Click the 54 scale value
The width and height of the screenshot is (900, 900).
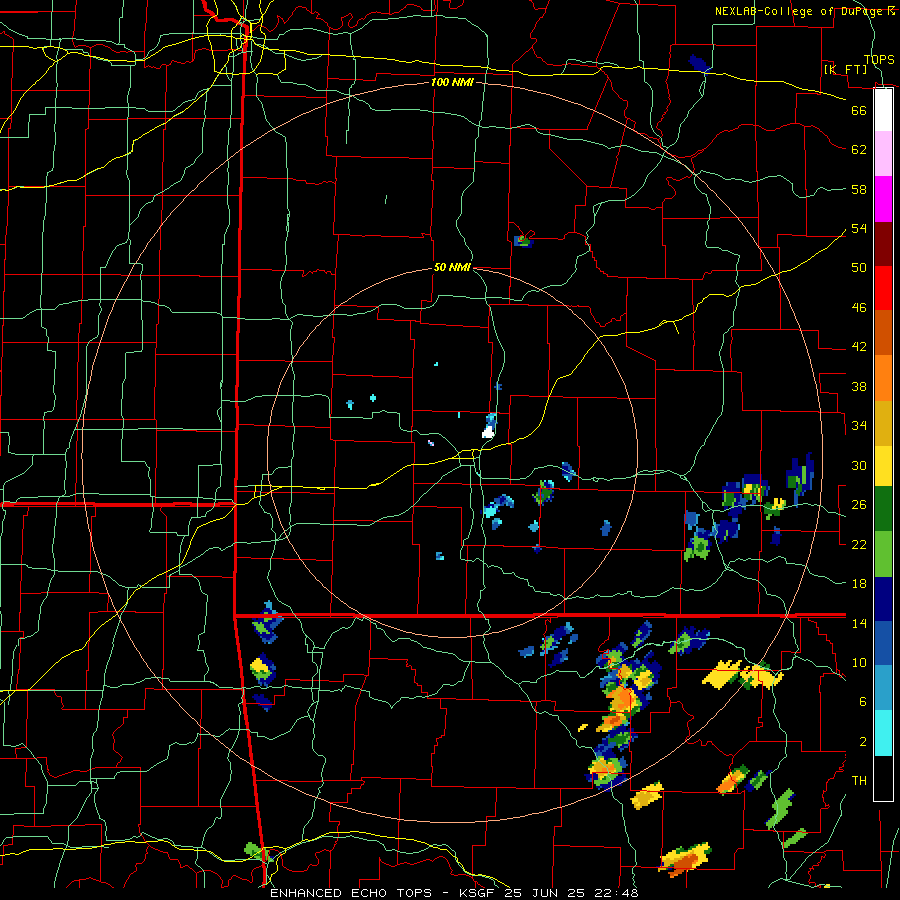point(859,228)
